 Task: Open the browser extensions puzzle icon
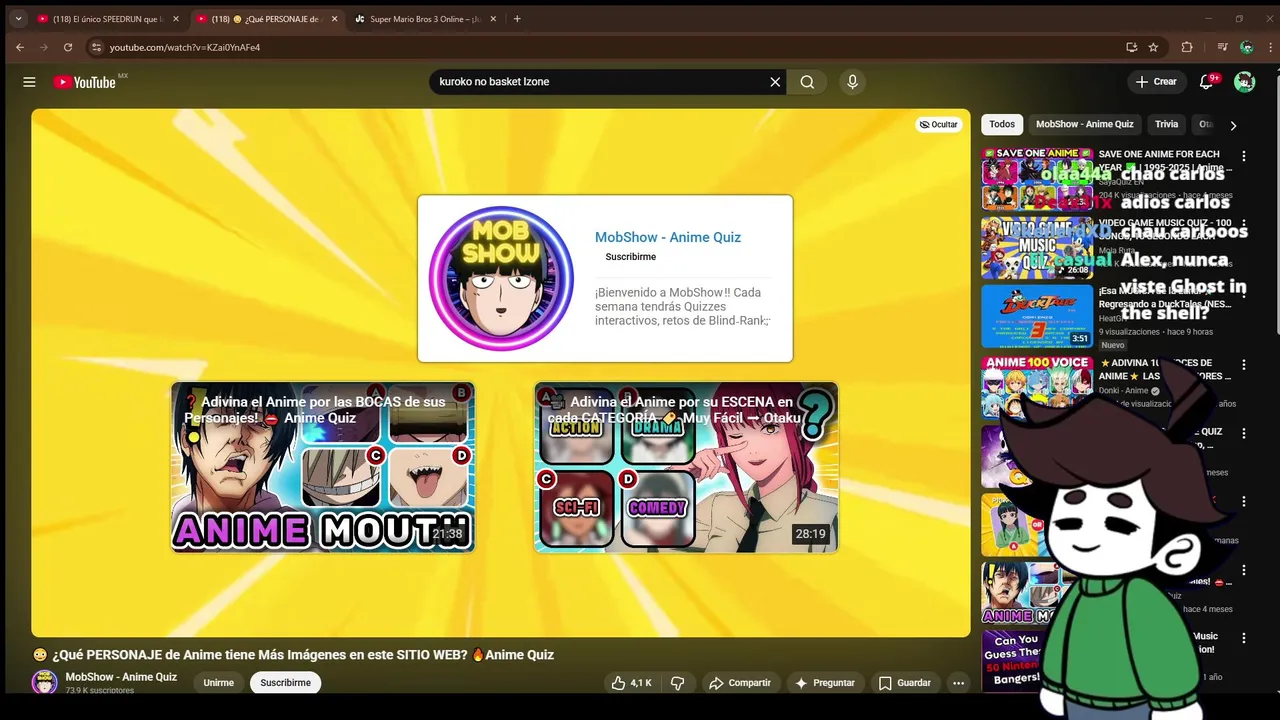pyautogui.click(x=1187, y=47)
